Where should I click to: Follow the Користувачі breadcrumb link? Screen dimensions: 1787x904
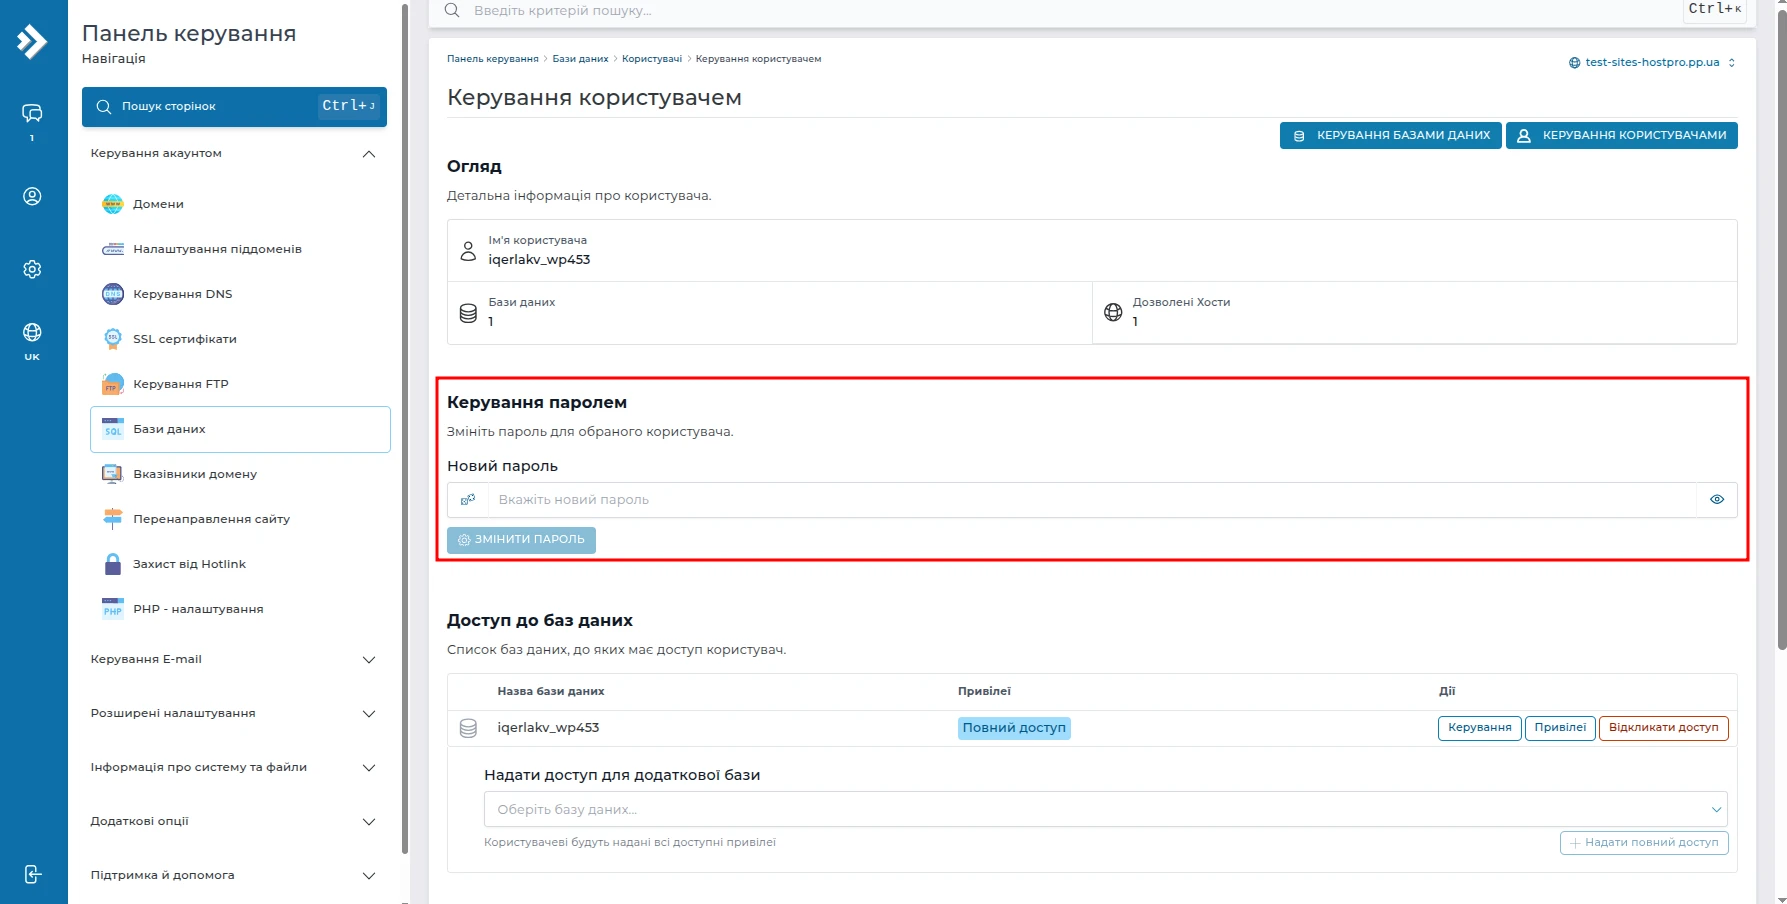[652, 59]
